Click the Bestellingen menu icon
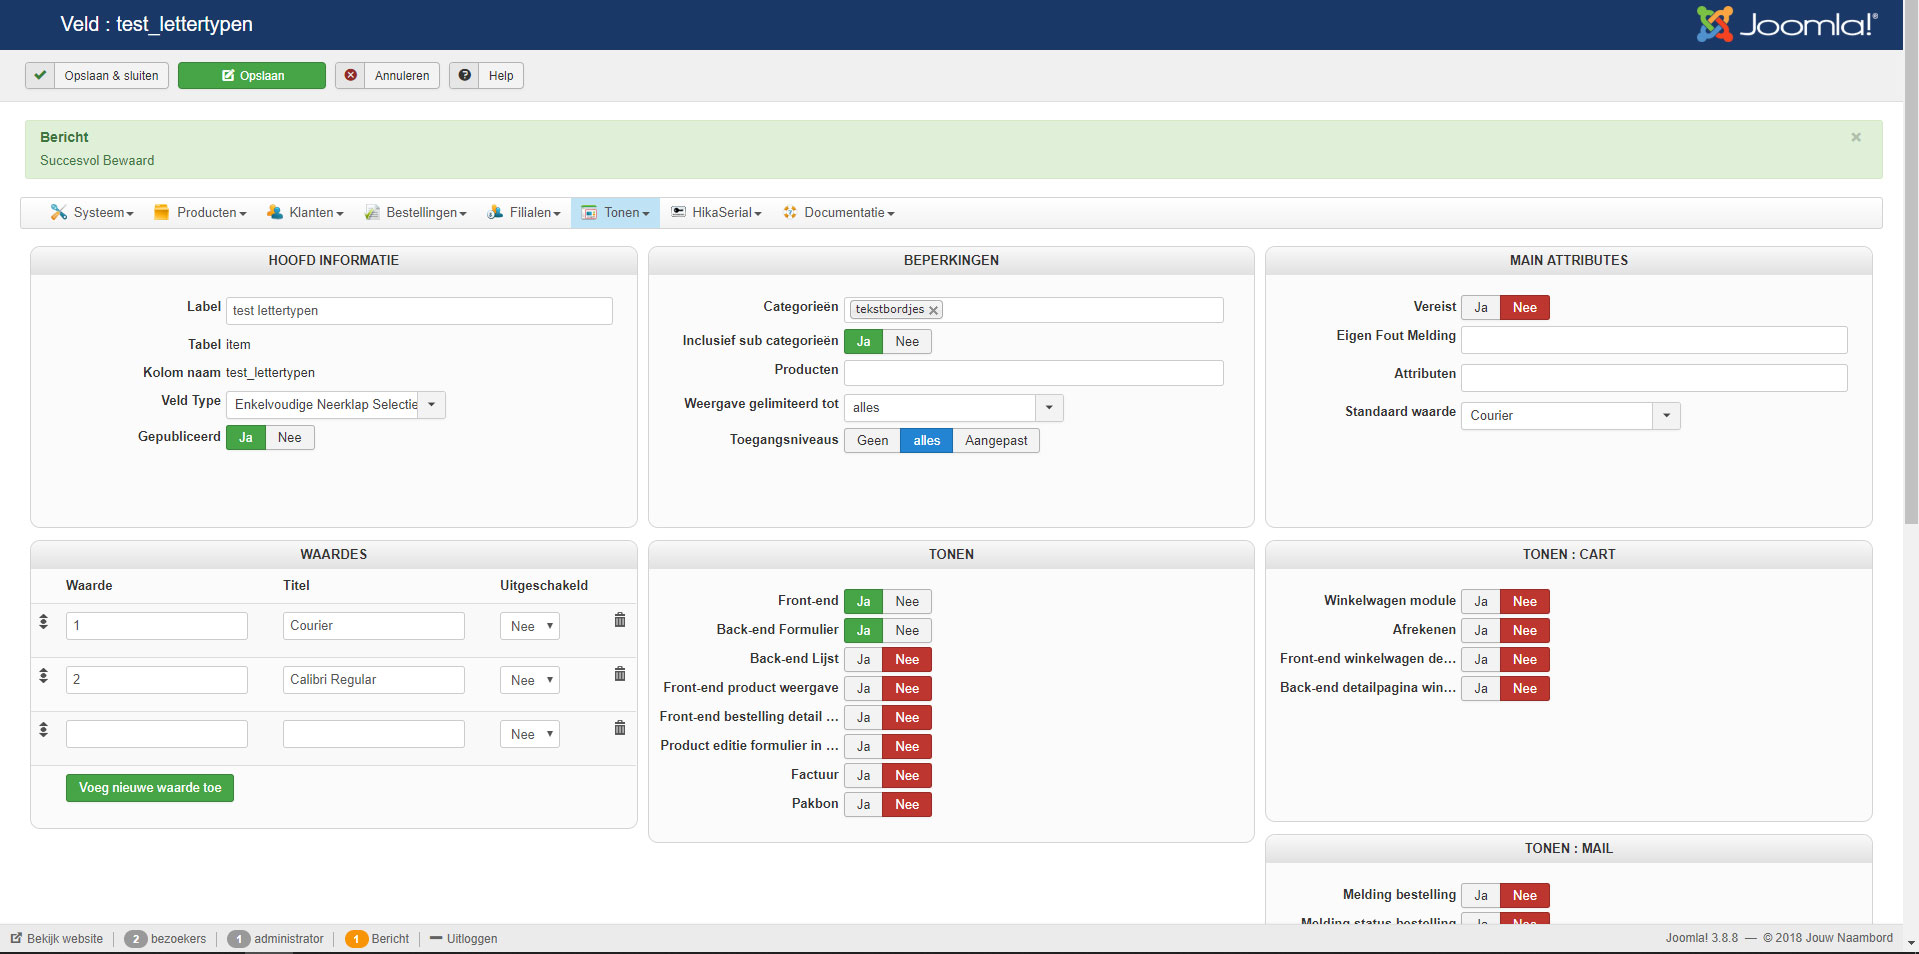 (372, 212)
